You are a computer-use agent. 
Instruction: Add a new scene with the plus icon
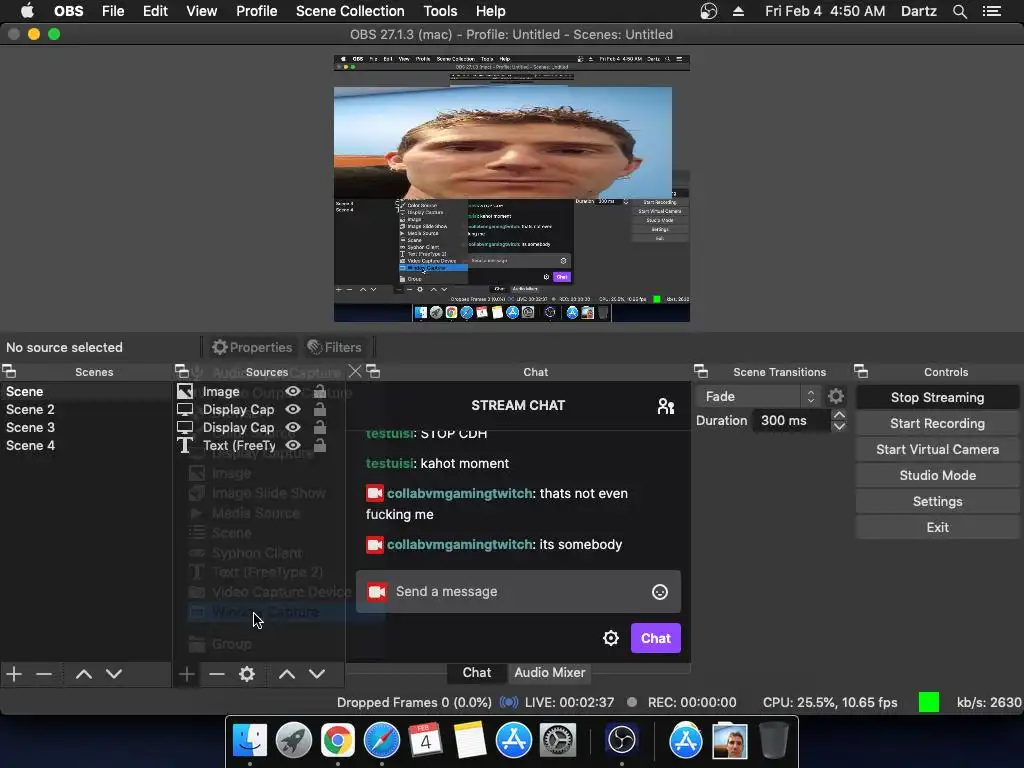(14, 674)
